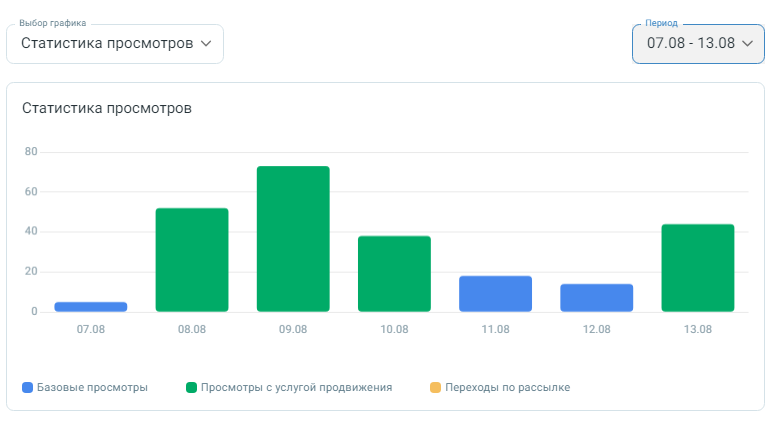
Task: Click the '13.08' axis date label
Action: (698, 329)
